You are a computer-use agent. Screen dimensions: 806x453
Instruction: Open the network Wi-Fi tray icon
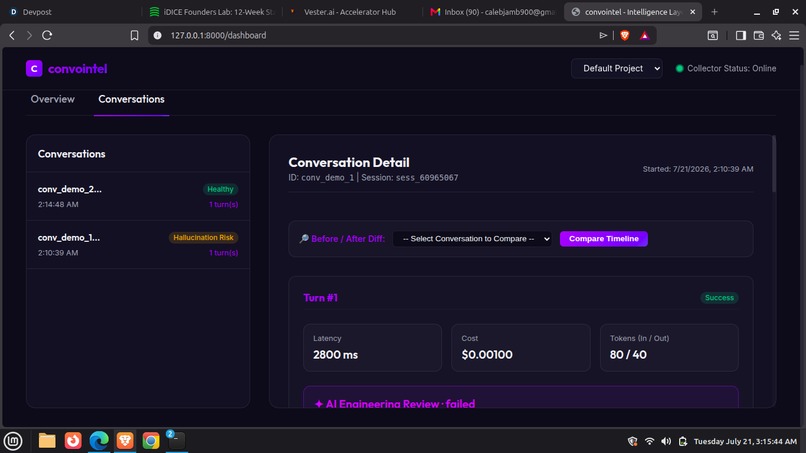[650, 441]
